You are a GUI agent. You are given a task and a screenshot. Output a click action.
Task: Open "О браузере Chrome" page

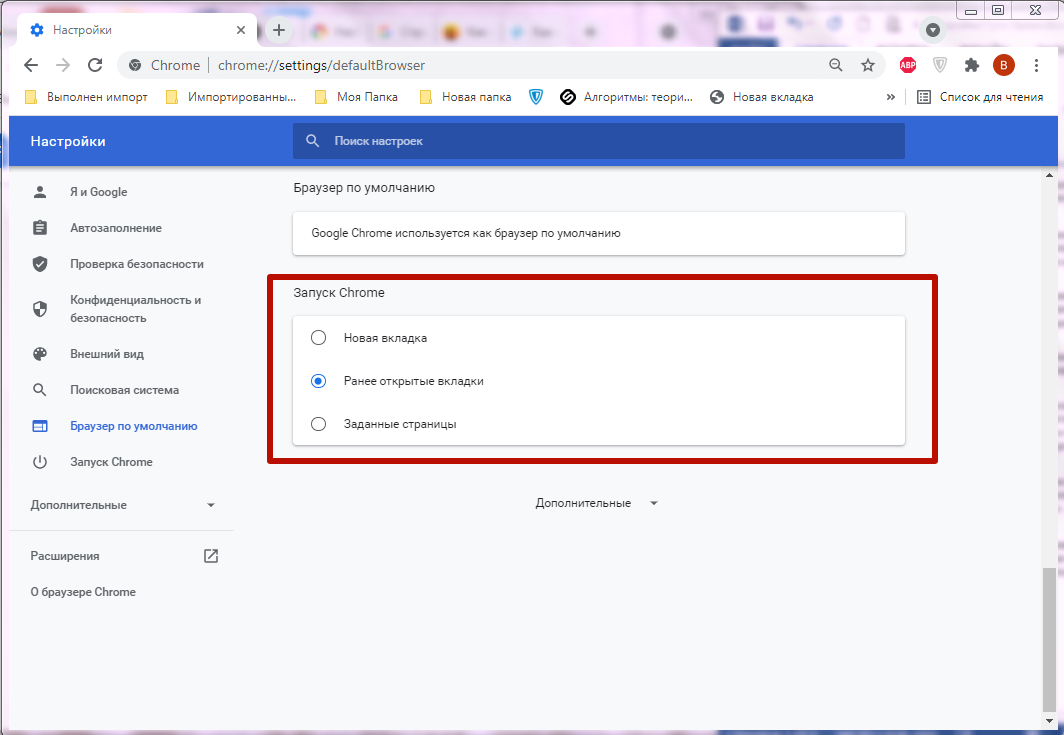[x=83, y=592]
